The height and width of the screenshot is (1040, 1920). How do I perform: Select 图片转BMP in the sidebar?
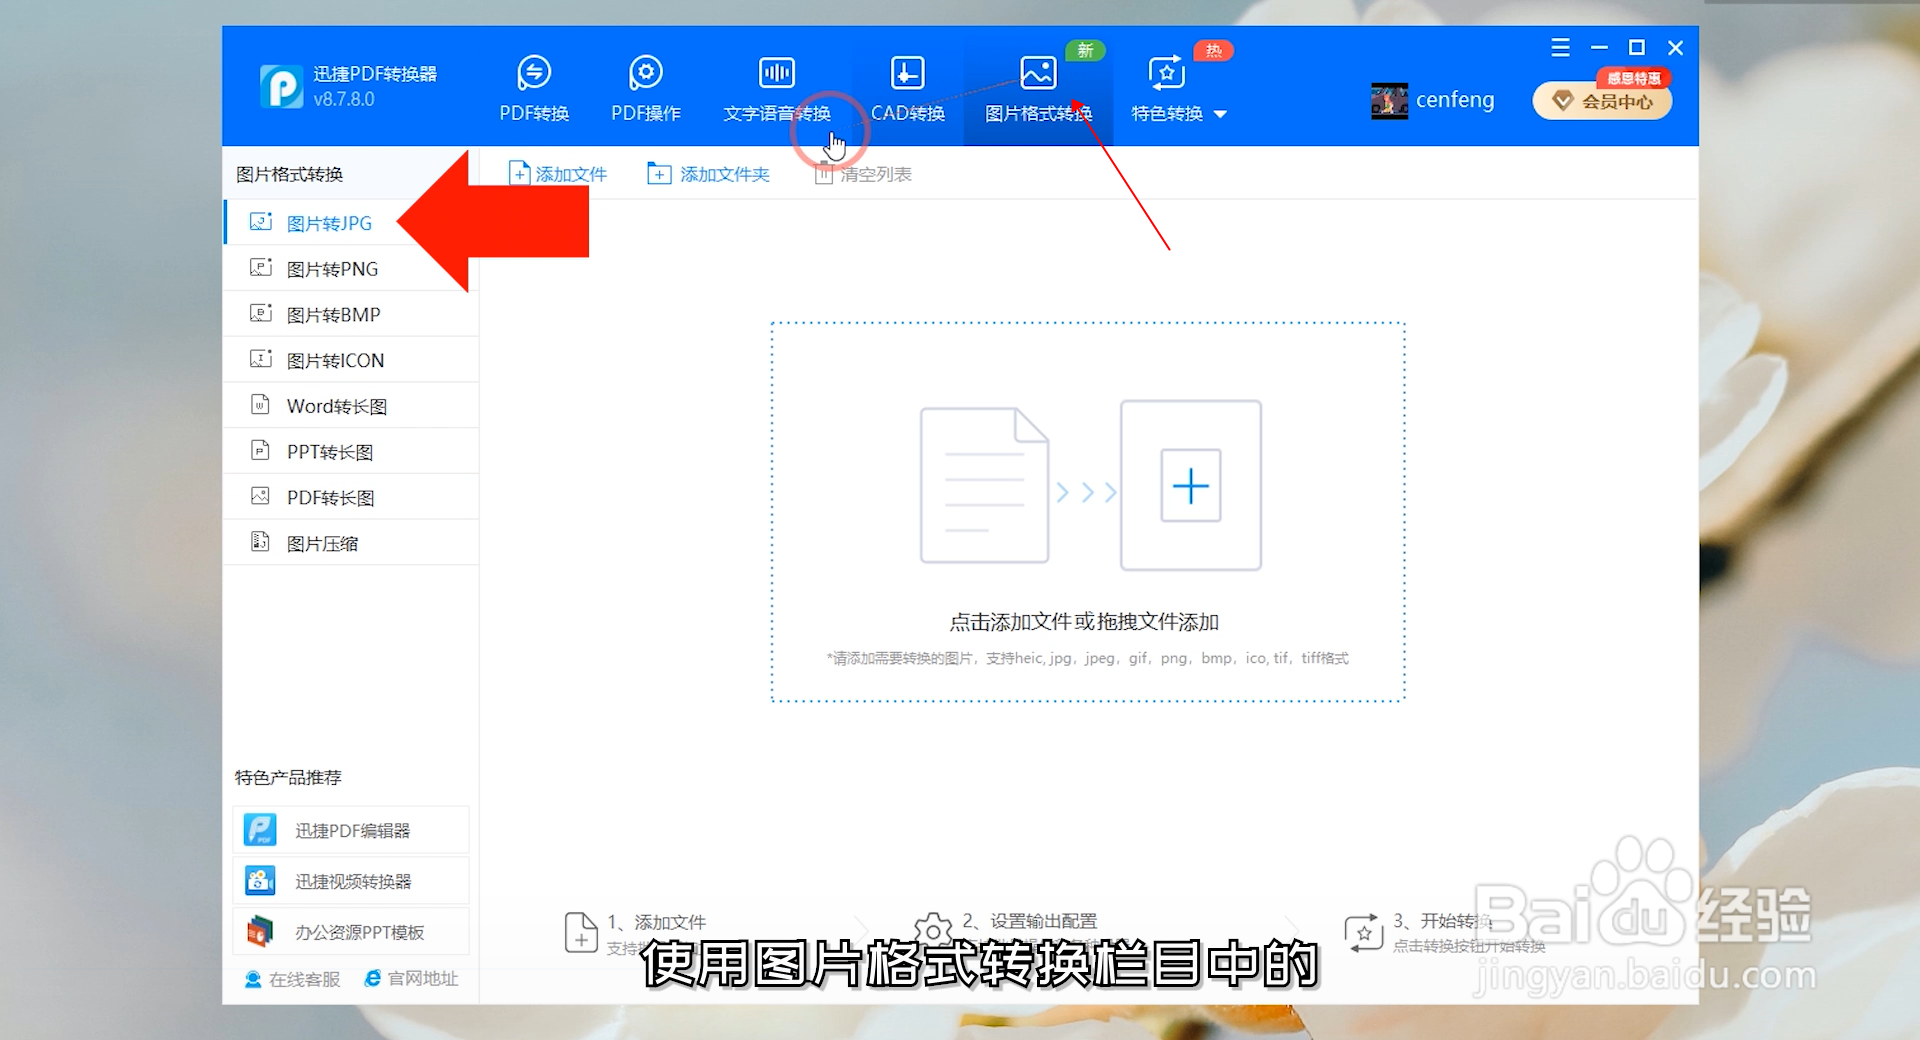click(x=350, y=315)
